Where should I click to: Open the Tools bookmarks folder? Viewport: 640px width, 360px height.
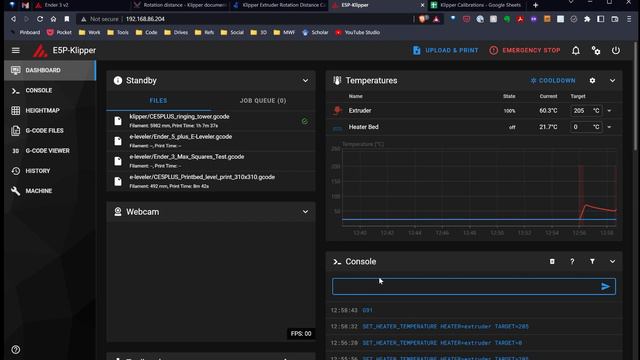click(118, 32)
